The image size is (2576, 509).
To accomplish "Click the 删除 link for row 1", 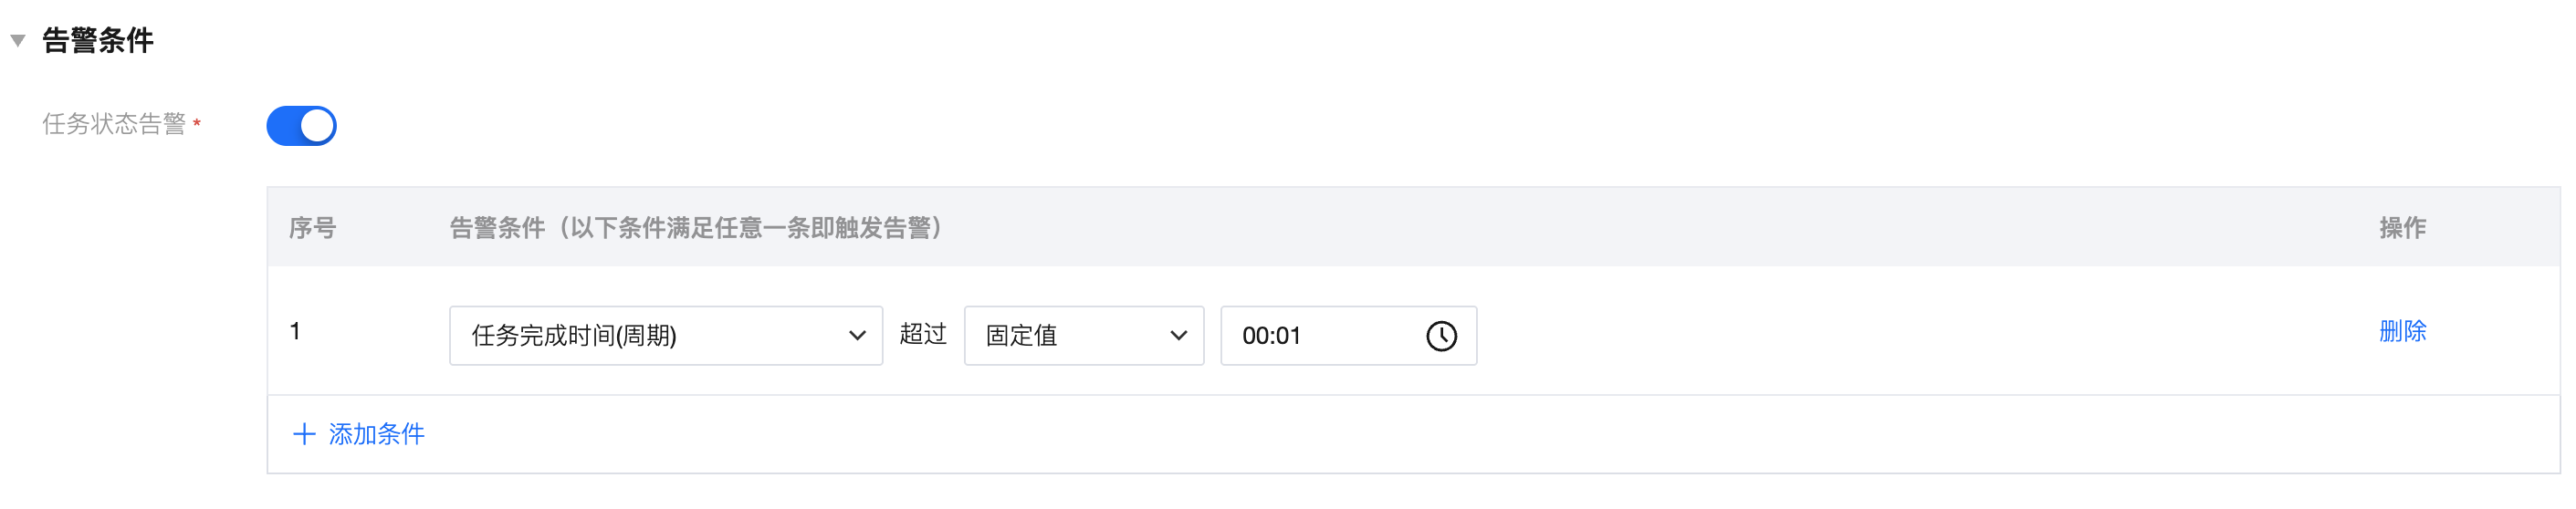I will 2402,331.
